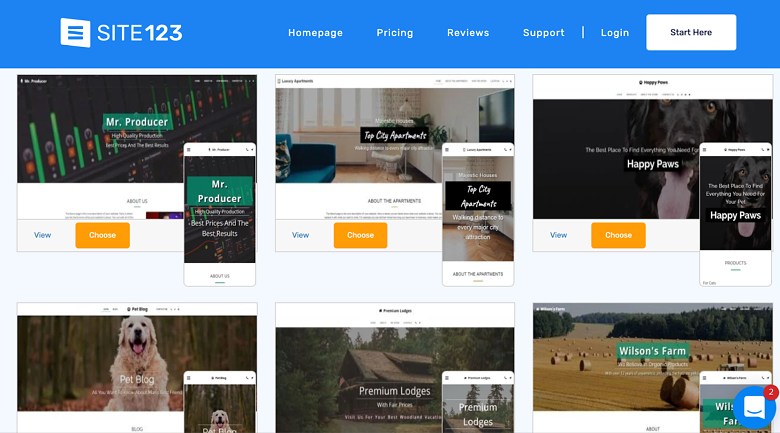Choose the Mr. Producer template
The height and width of the screenshot is (433, 780).
pos(102,235)
